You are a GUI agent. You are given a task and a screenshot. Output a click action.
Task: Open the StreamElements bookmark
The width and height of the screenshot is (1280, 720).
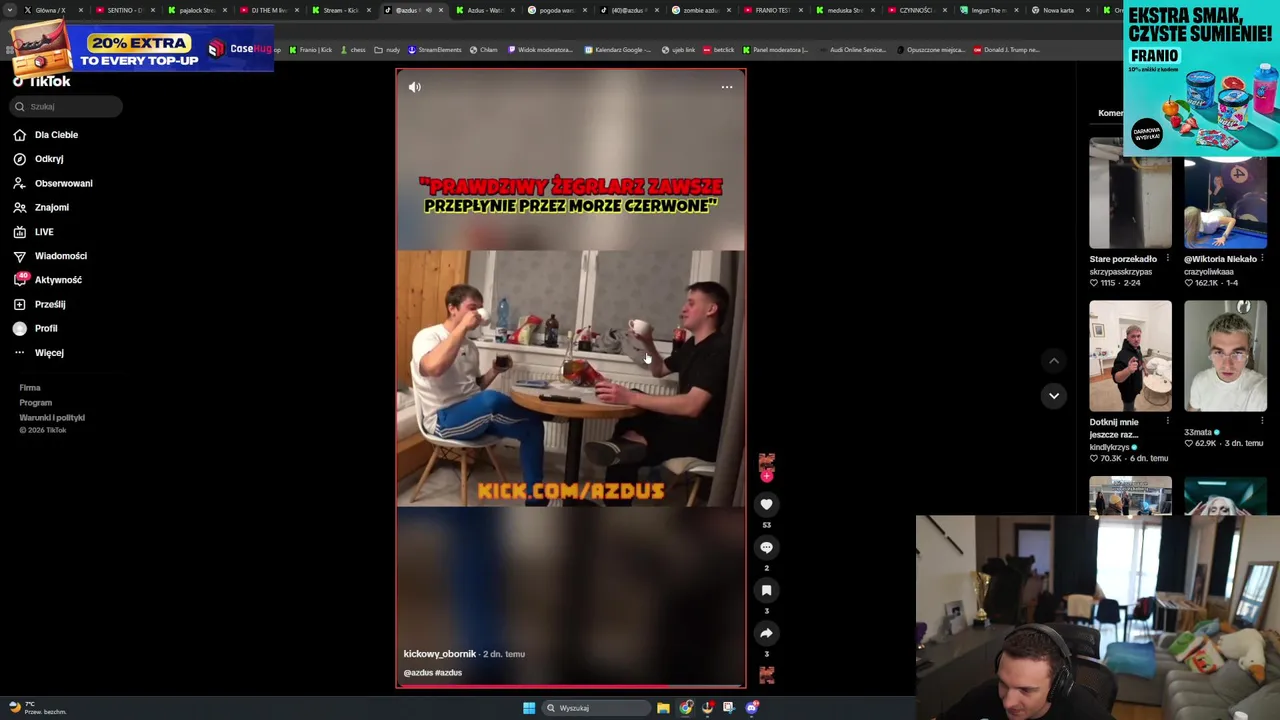click(x=434, y=50)
